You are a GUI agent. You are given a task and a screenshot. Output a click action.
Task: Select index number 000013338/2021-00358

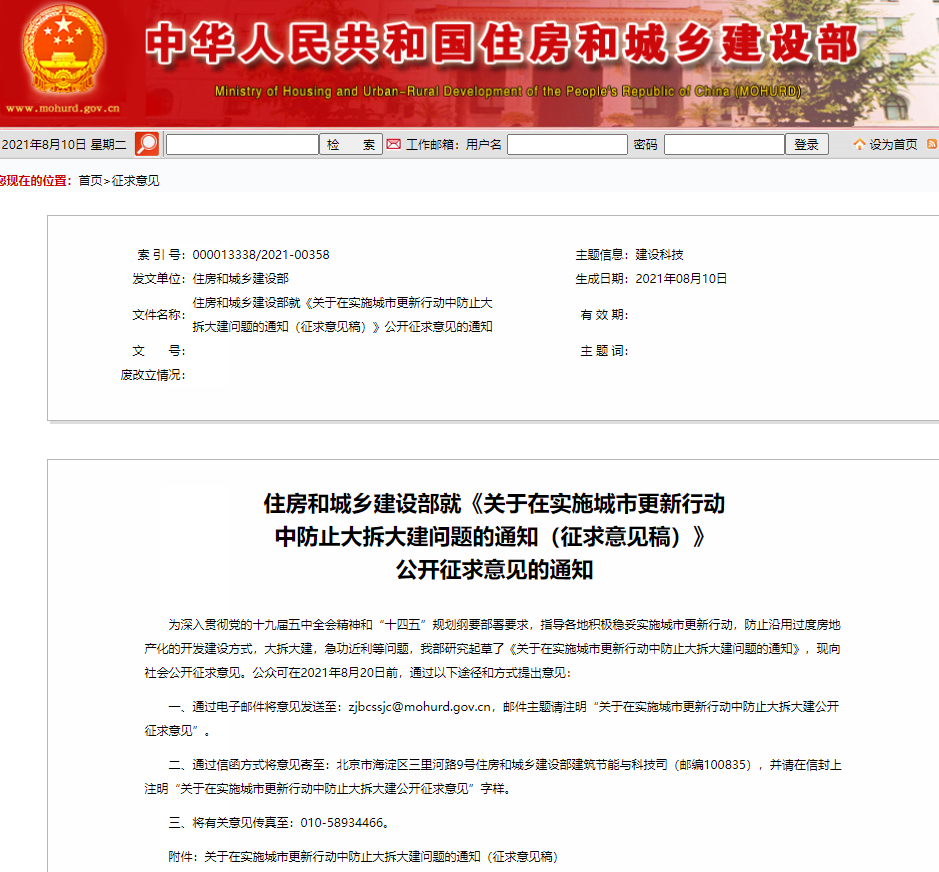(261, 255)
